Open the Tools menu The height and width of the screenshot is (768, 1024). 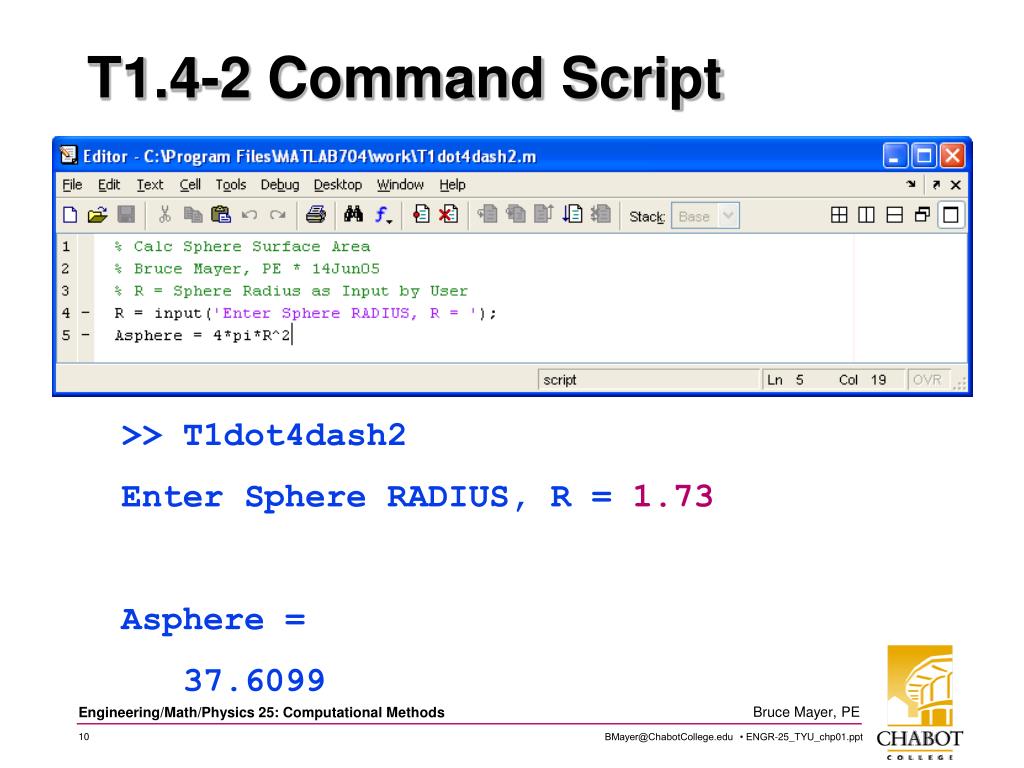pyautogui.click(x=231, y=185)
